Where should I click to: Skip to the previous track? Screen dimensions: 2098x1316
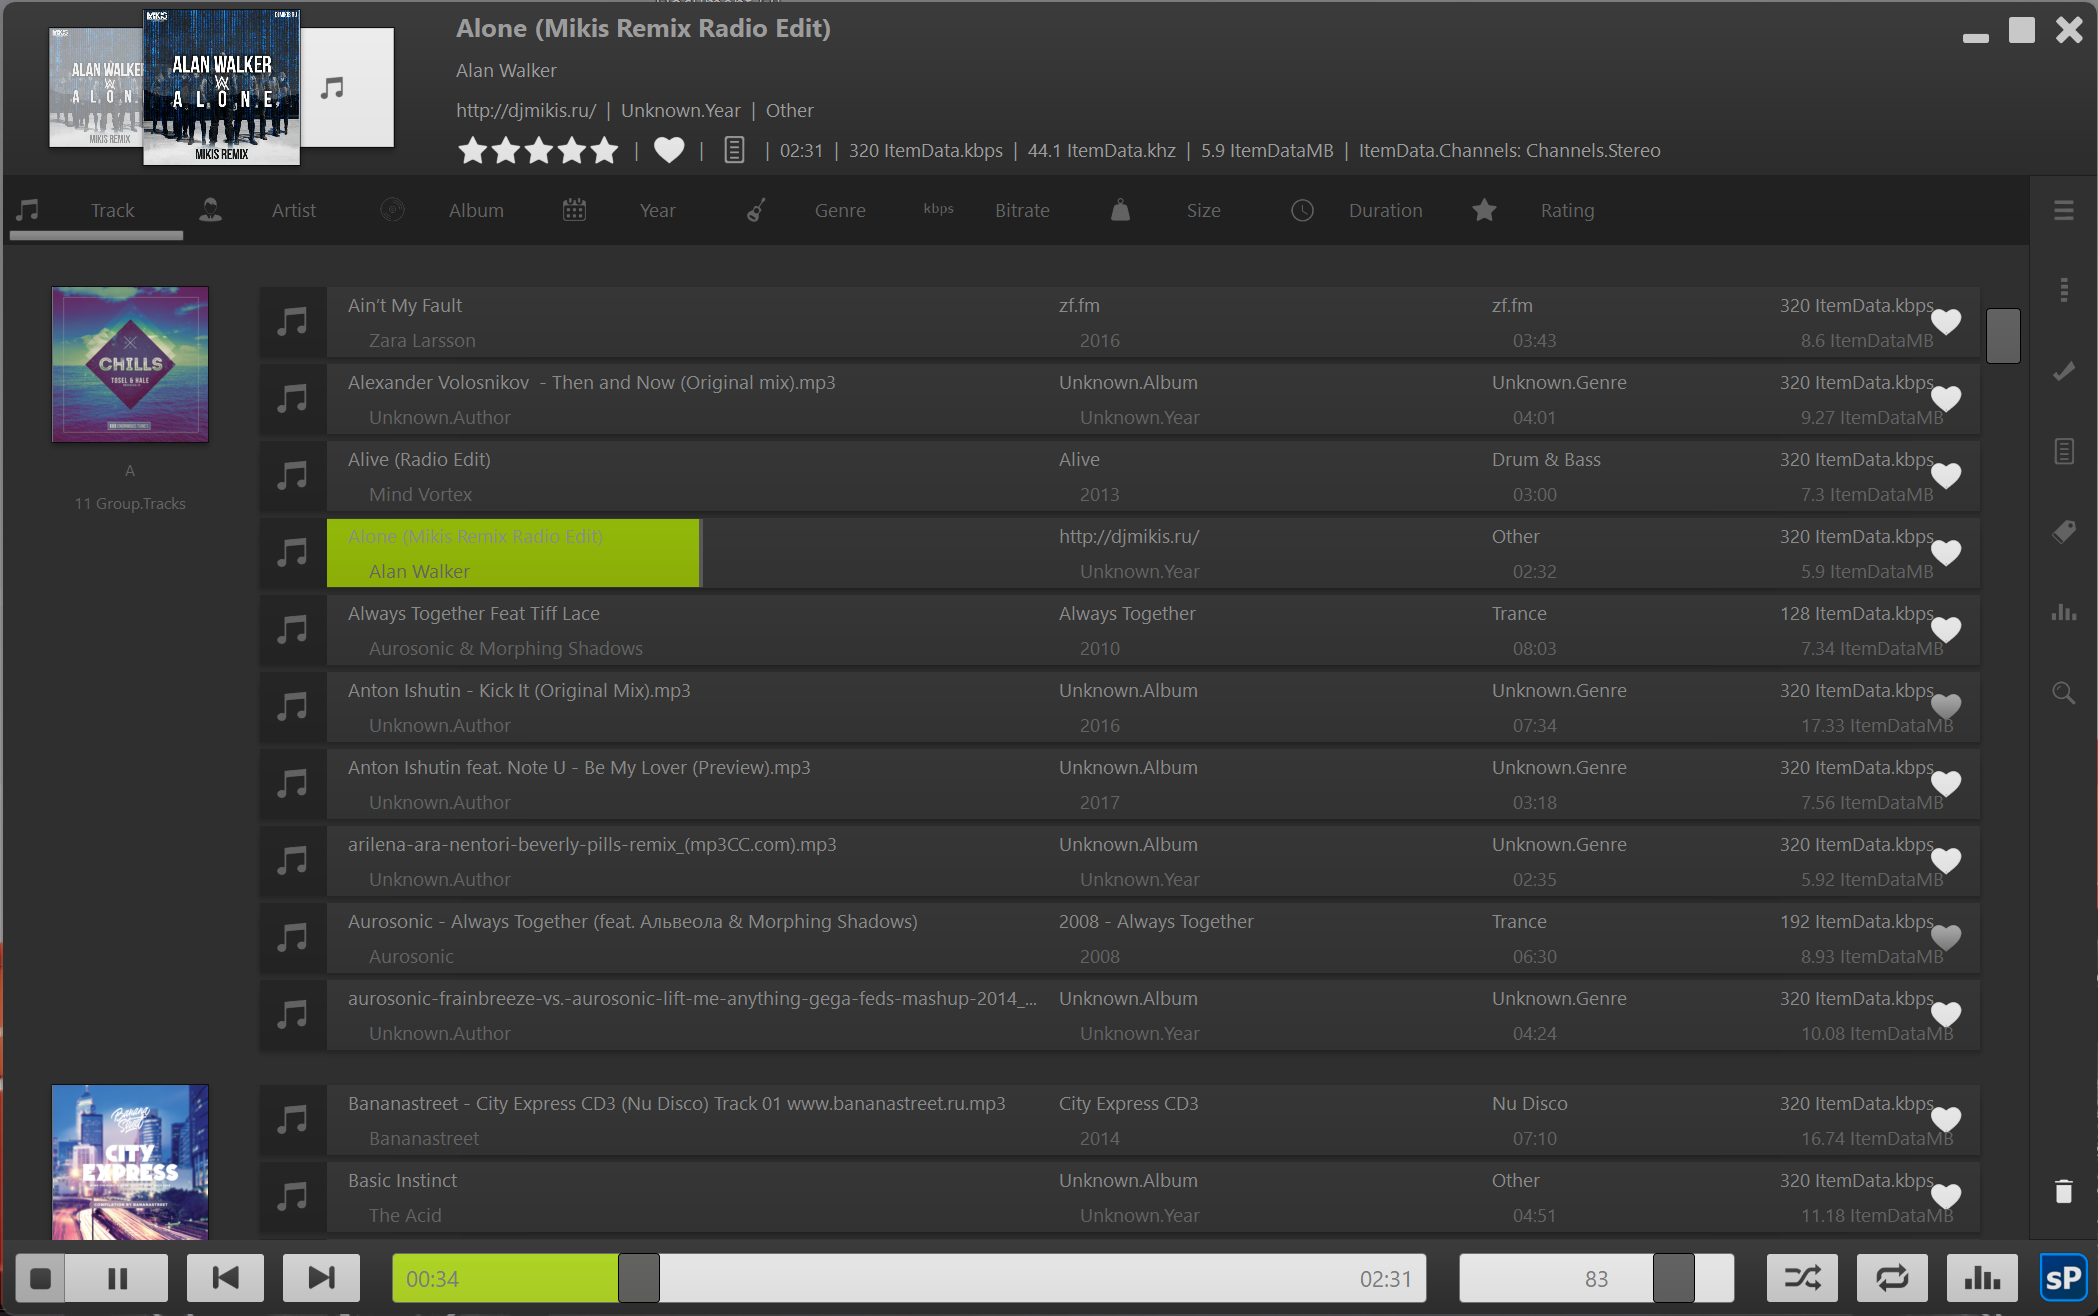pyautogui.click(x=225, y=1278)
